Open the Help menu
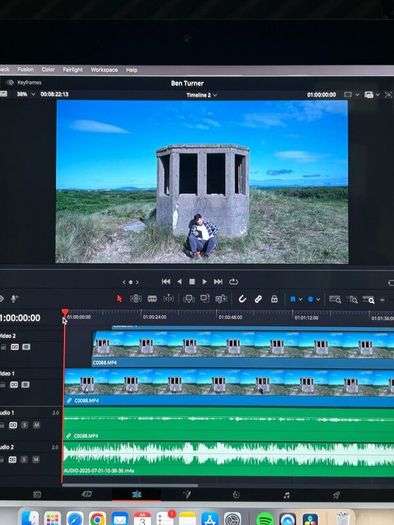 click(132, 70)
